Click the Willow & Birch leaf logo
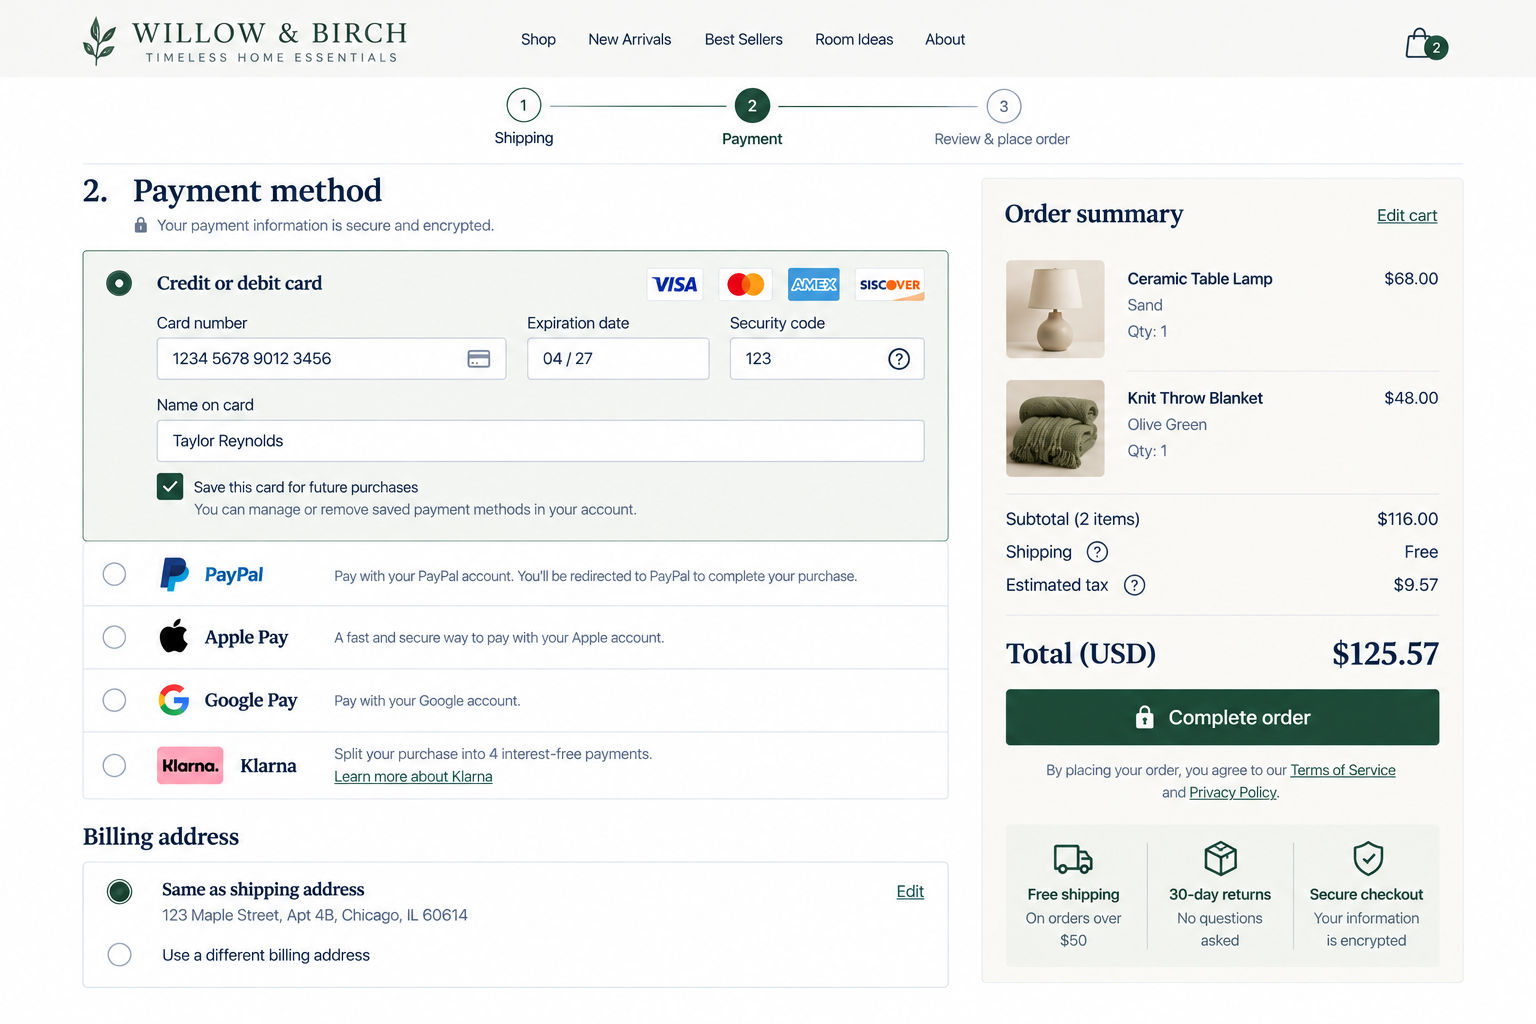This screenshot has height=1024, width=1536. pyautogui.click(x=99, y=41)
